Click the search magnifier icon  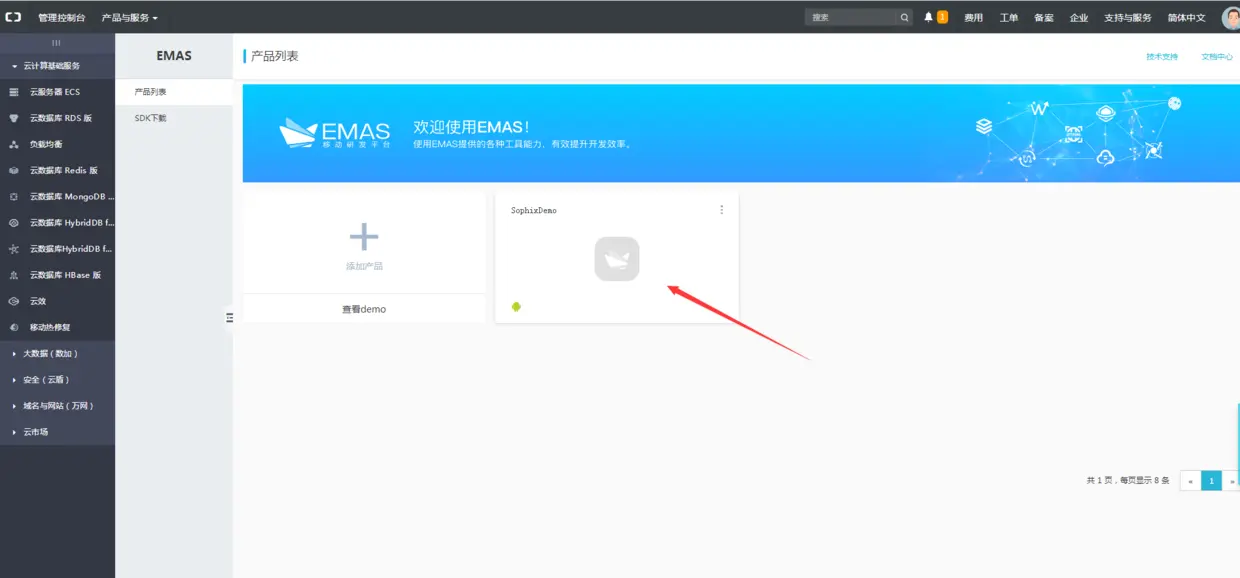904,17
